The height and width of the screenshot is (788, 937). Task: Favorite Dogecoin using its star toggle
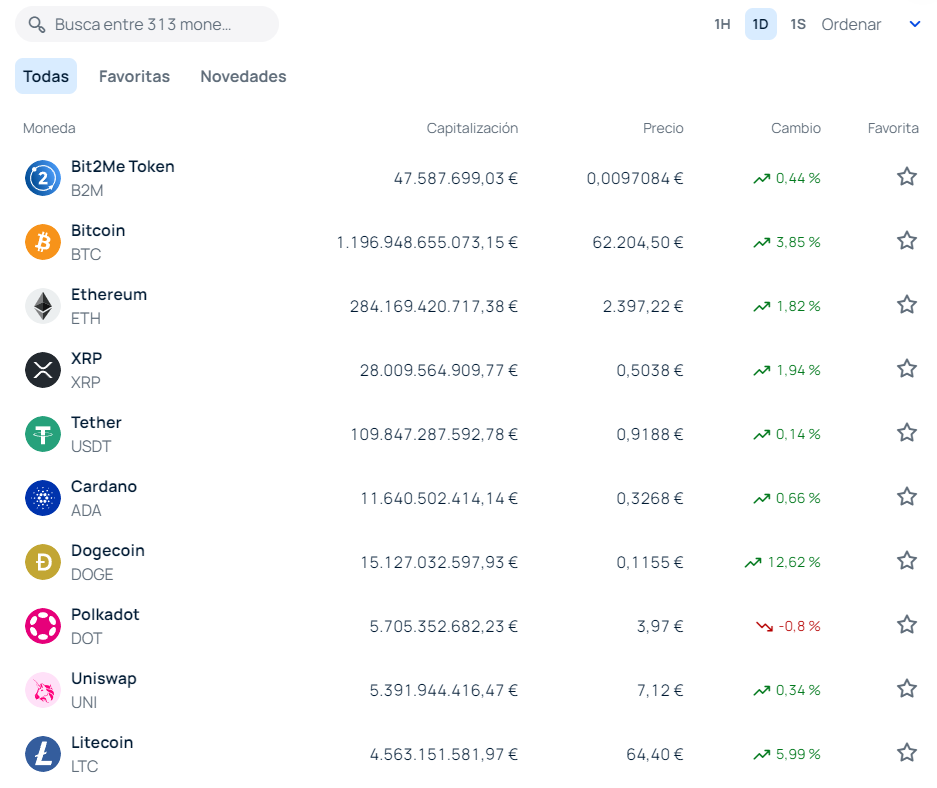907,560
